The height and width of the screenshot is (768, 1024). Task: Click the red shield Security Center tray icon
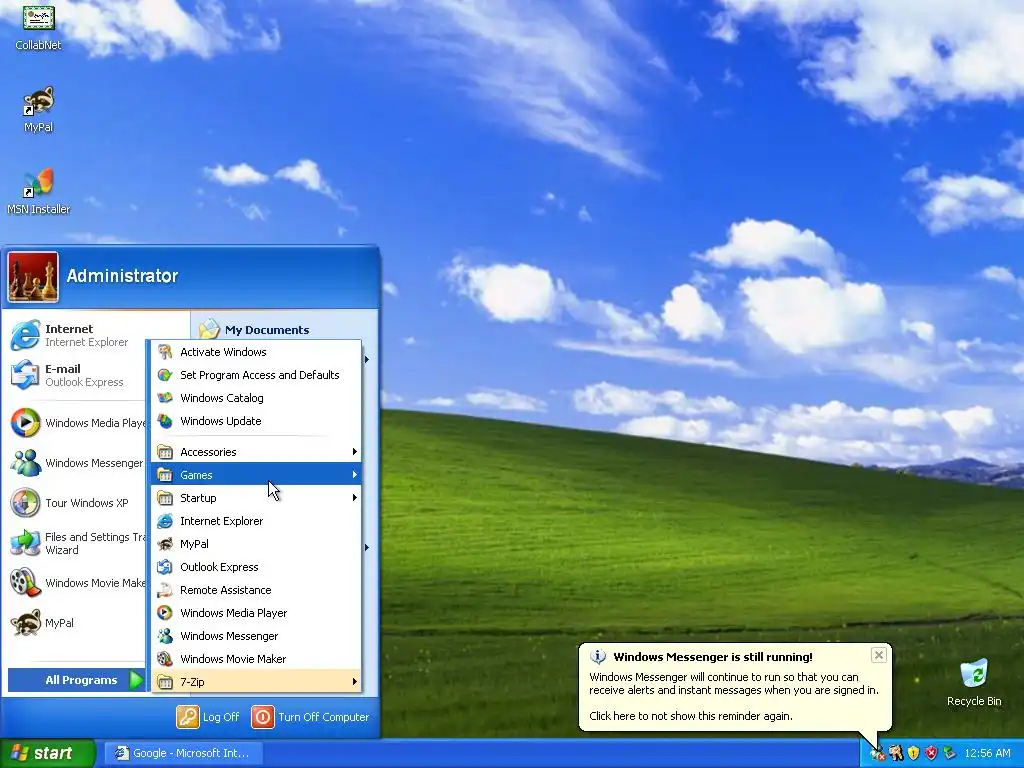pos(931,753)
